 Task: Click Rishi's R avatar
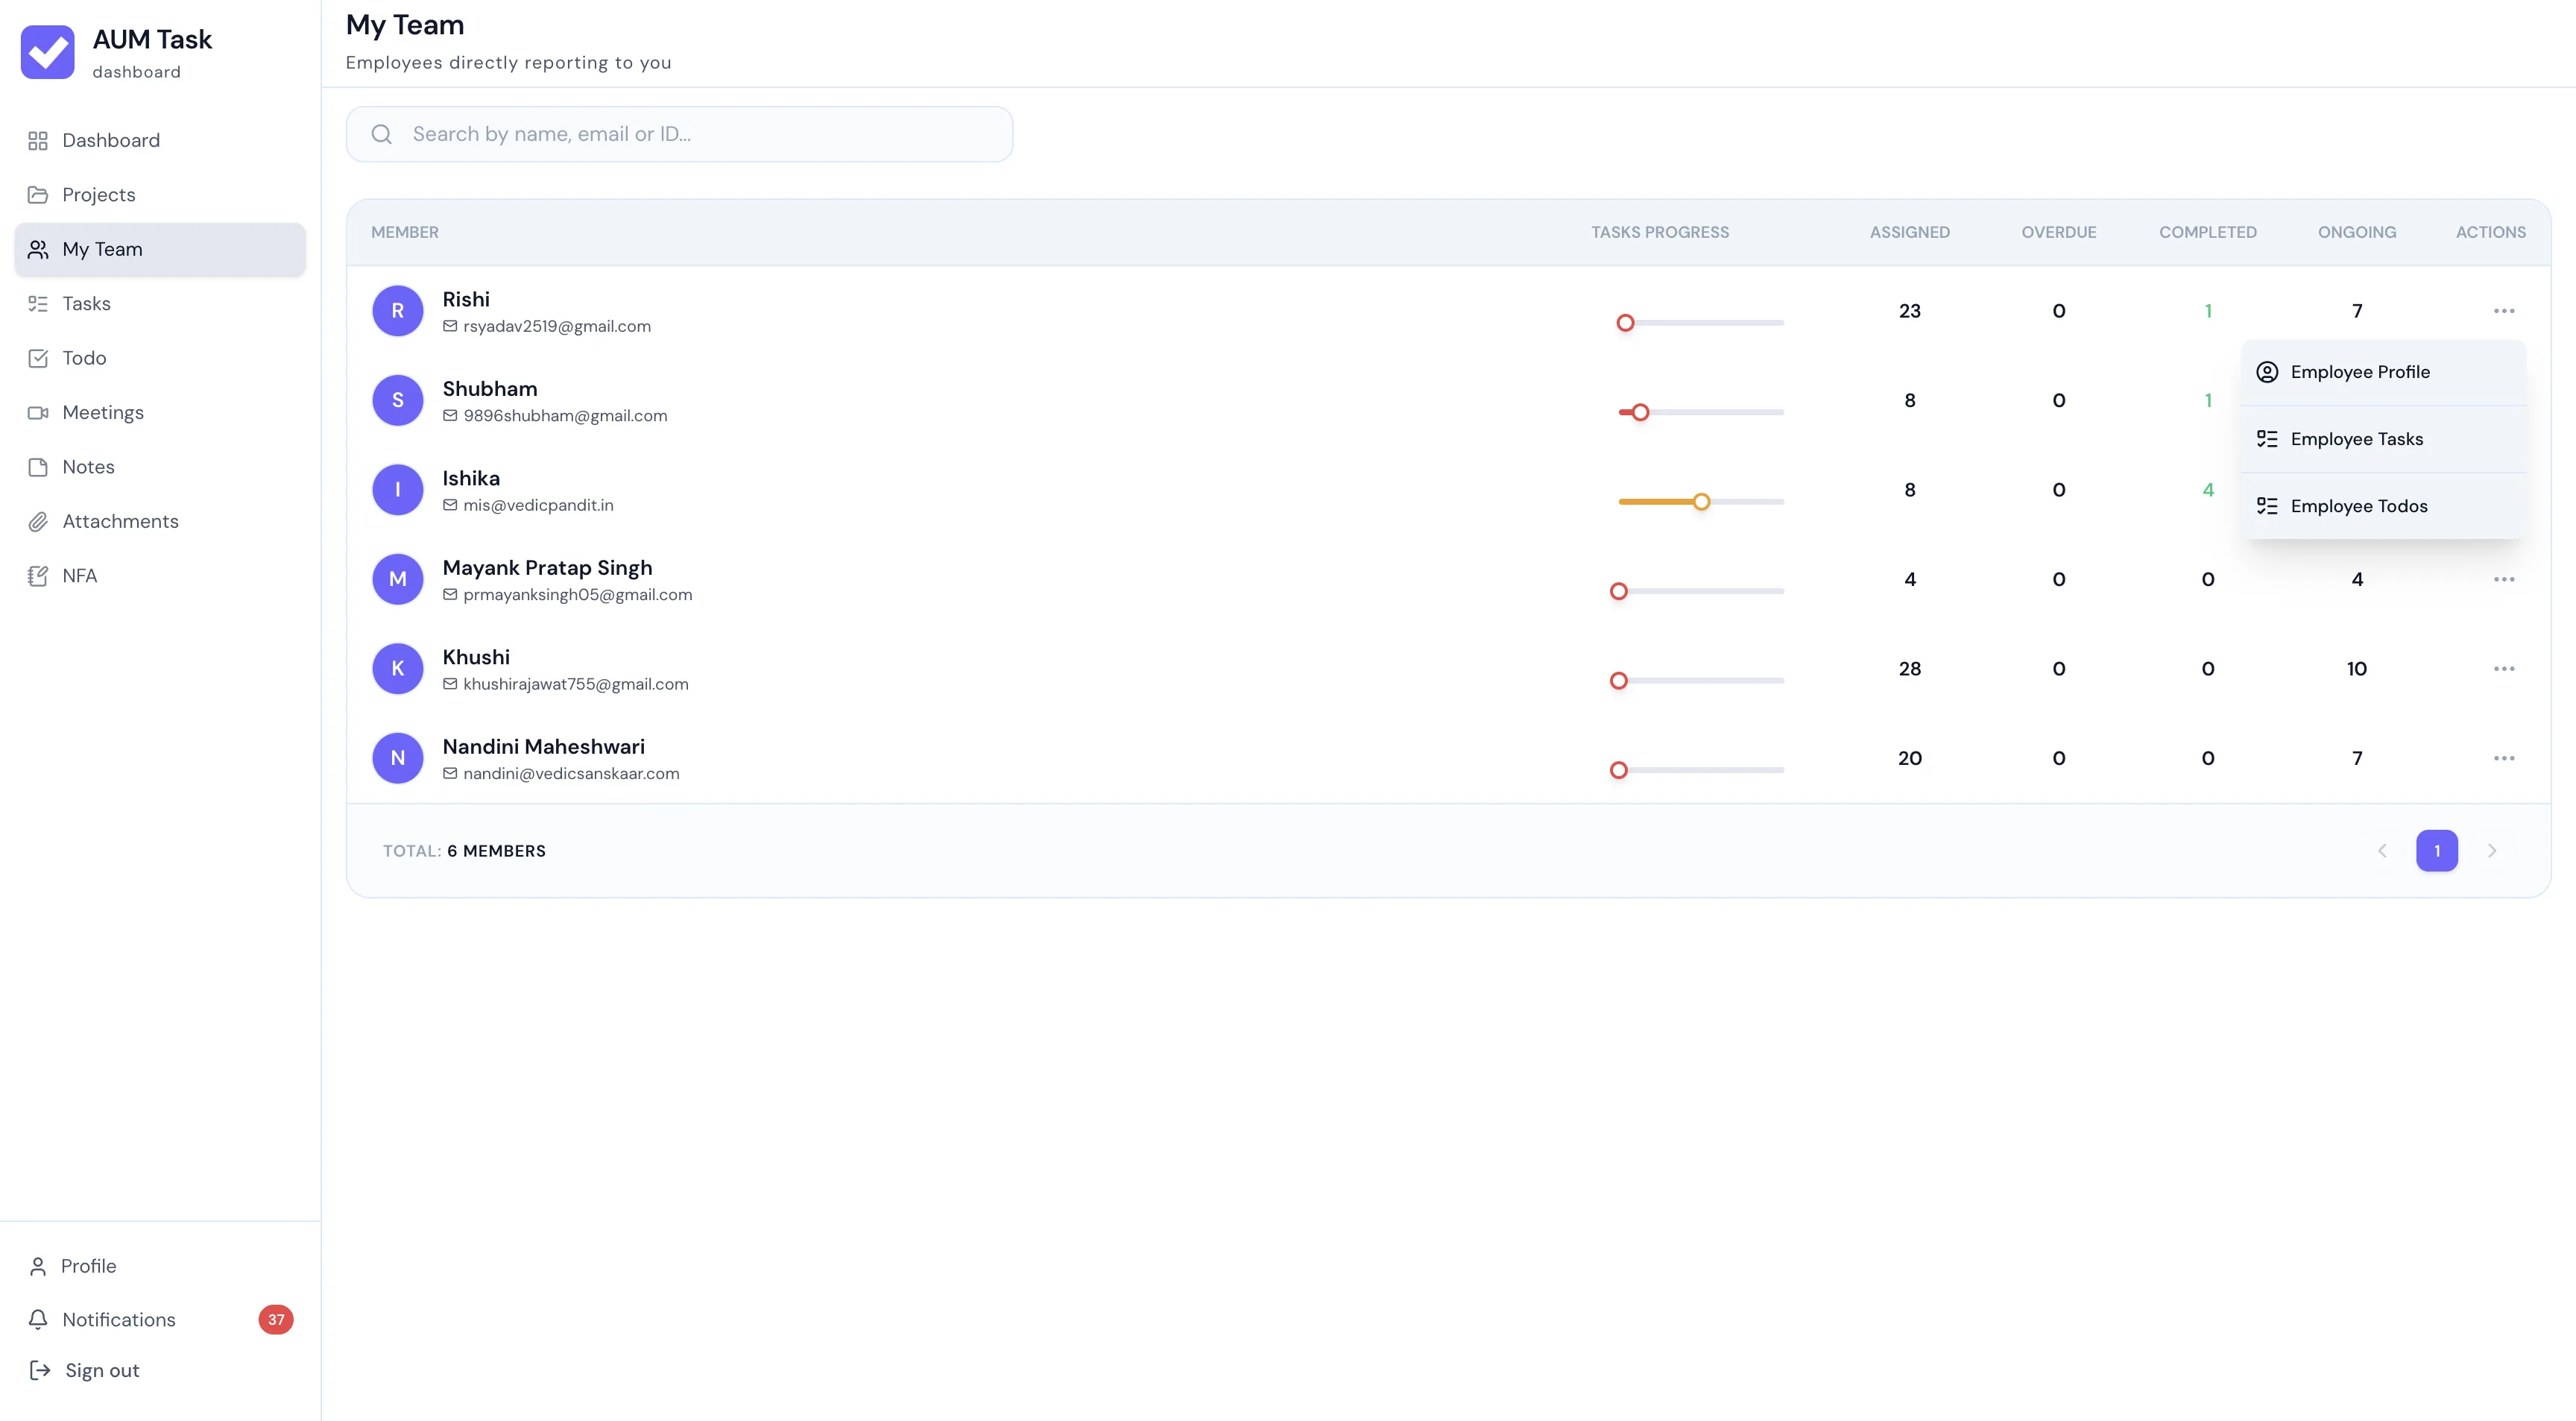[x=398, y=311]
